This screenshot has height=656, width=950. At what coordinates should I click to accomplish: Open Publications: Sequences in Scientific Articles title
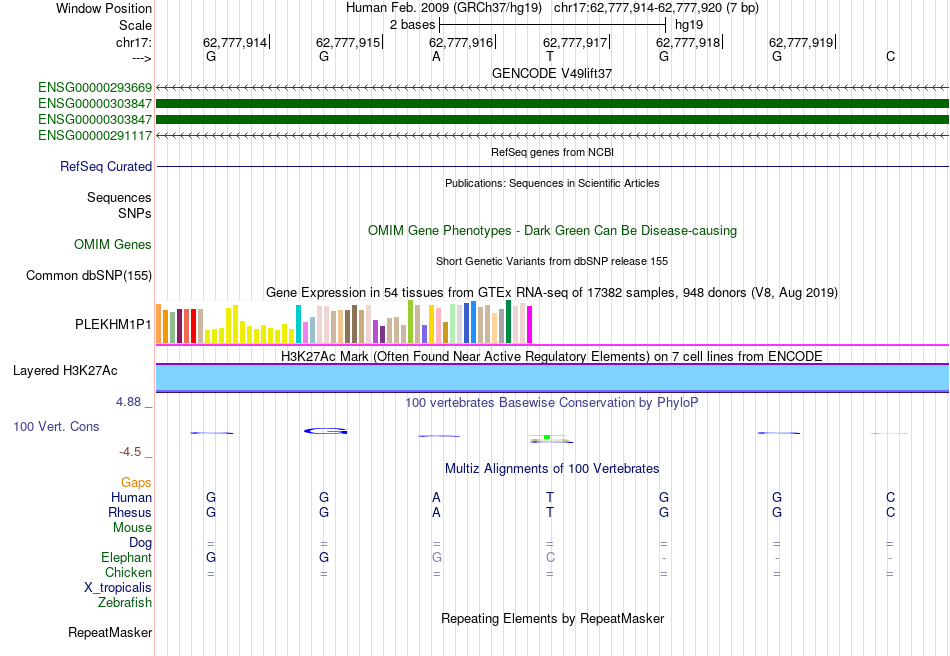click(552, 184)
